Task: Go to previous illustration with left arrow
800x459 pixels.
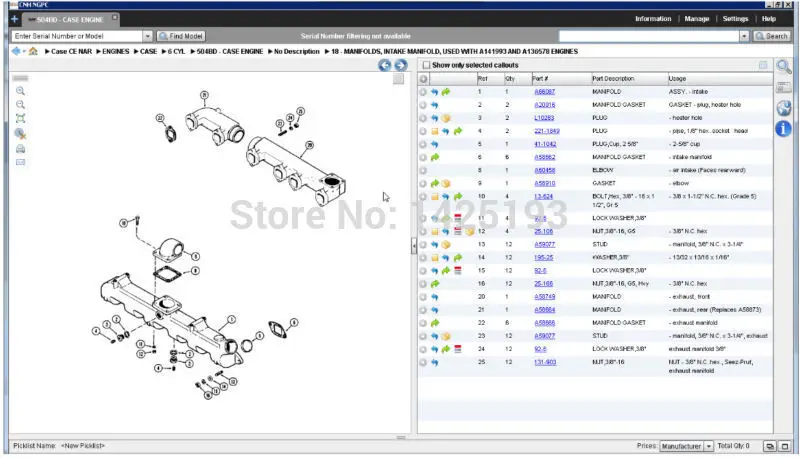Action: click(385, 65)
